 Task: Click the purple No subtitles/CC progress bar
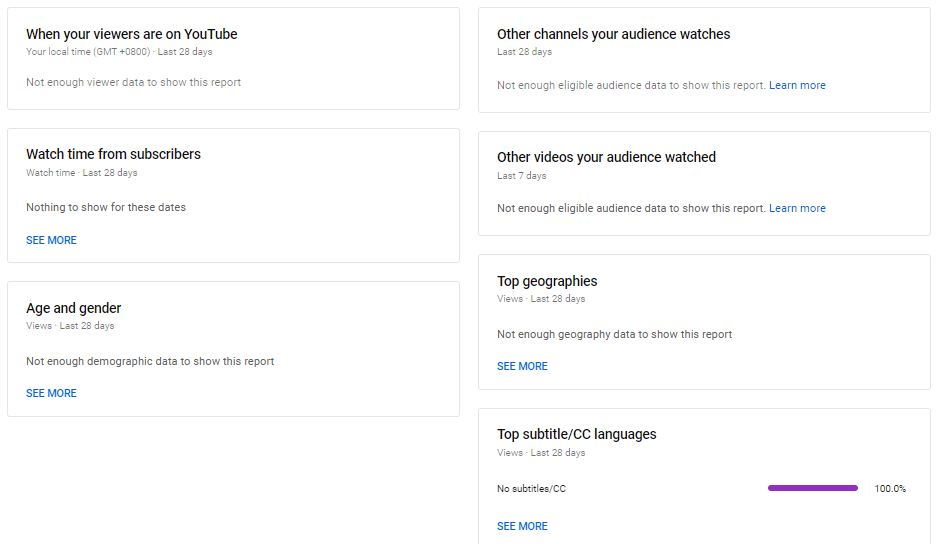pyautogui.click(x=813, y=488)
